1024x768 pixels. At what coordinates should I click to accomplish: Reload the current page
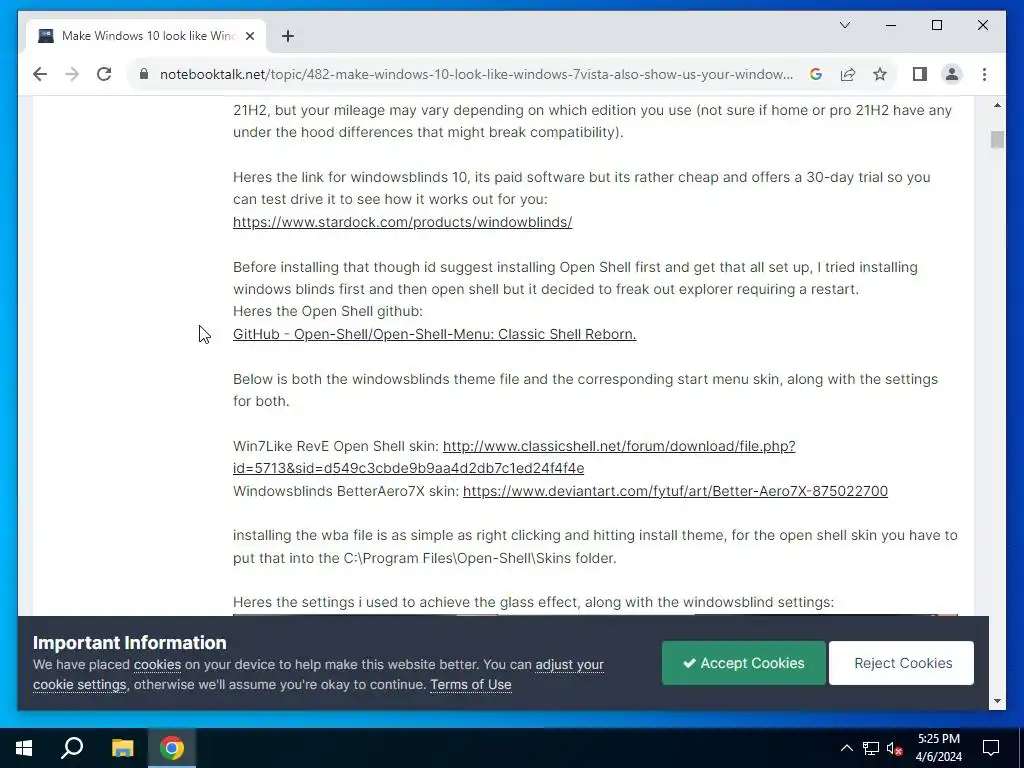104,74
